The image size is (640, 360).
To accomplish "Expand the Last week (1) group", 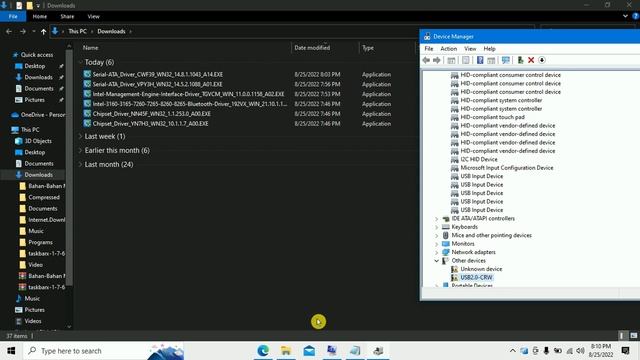I will [80, 136].
